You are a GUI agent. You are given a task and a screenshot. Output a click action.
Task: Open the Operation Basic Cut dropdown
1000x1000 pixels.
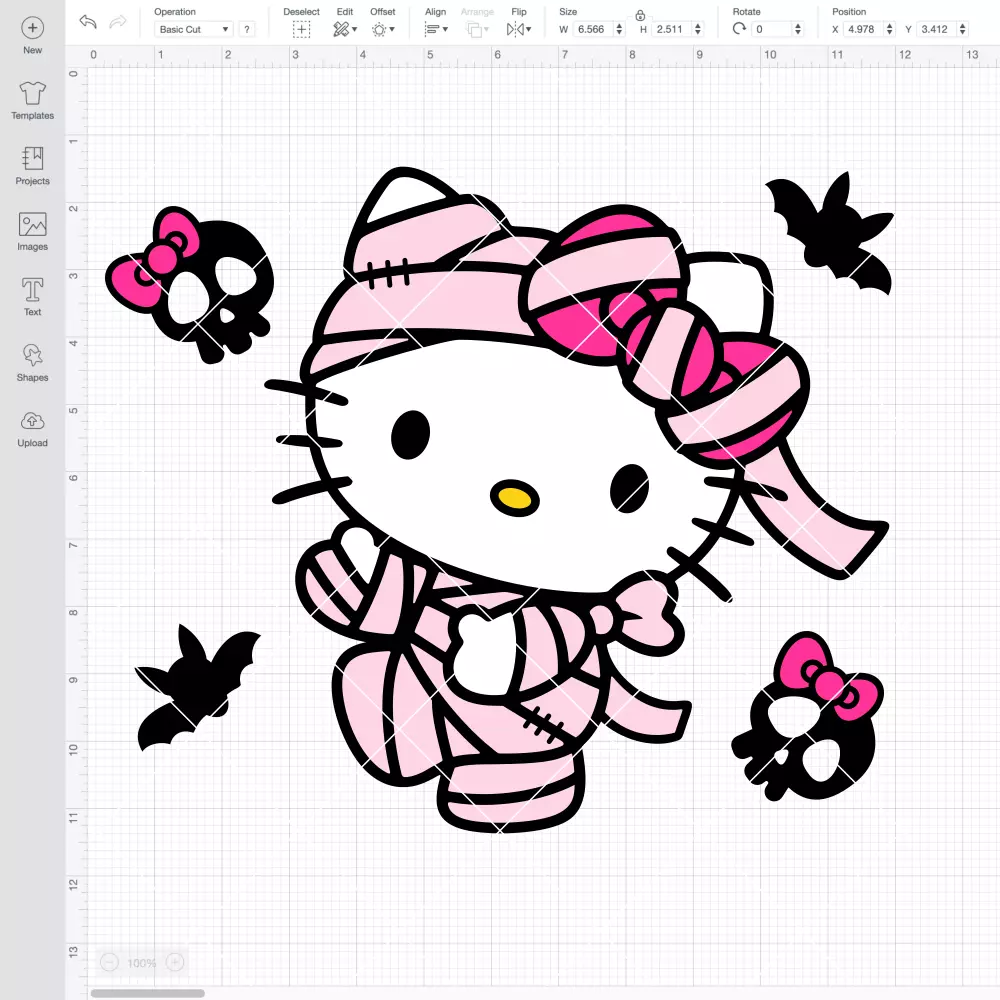coord(194,29)
